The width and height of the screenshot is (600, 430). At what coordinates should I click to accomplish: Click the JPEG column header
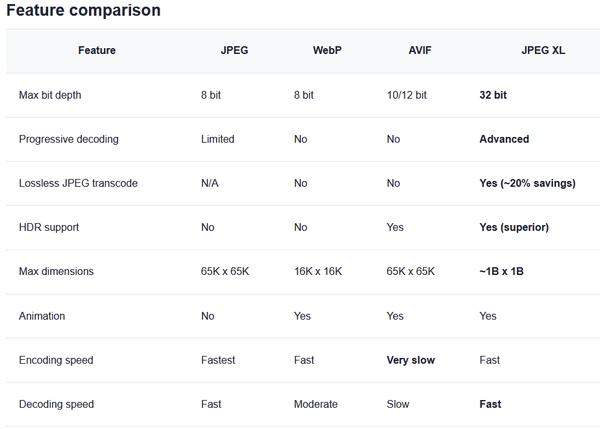point(234,51)
